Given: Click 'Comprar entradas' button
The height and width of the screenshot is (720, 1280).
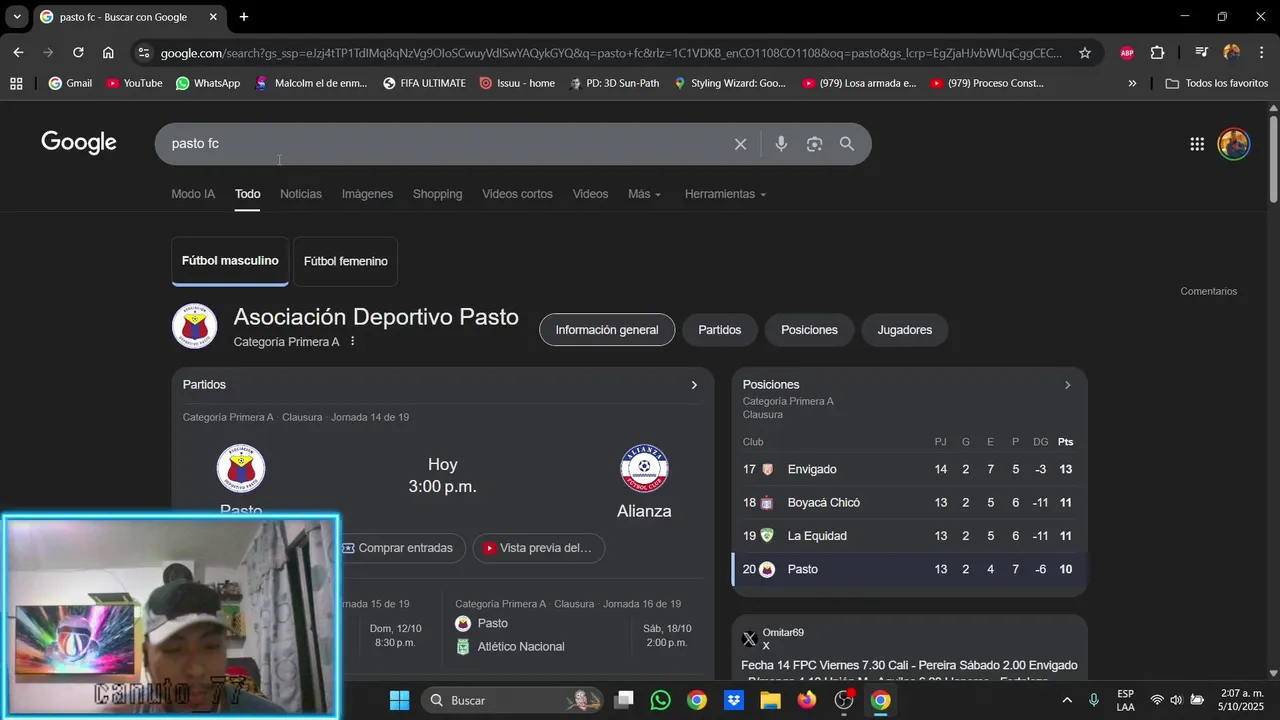Looking at the screenshot, I should pos(398,548).
